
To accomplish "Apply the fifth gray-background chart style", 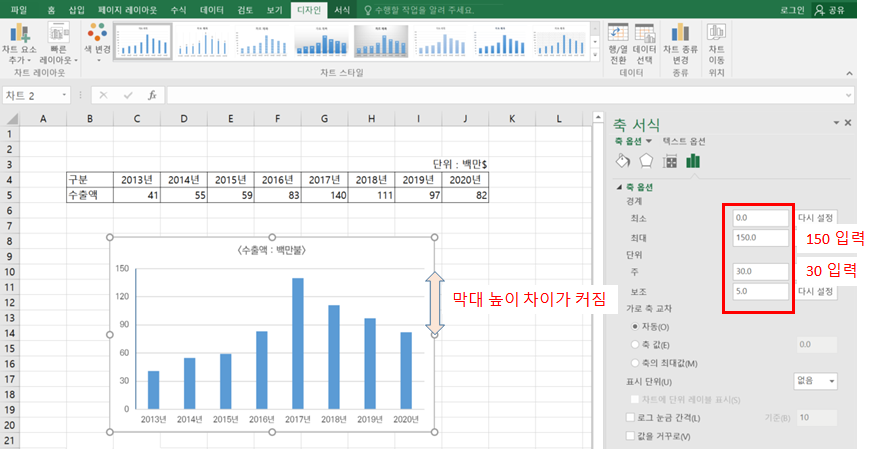I will 381,40.
